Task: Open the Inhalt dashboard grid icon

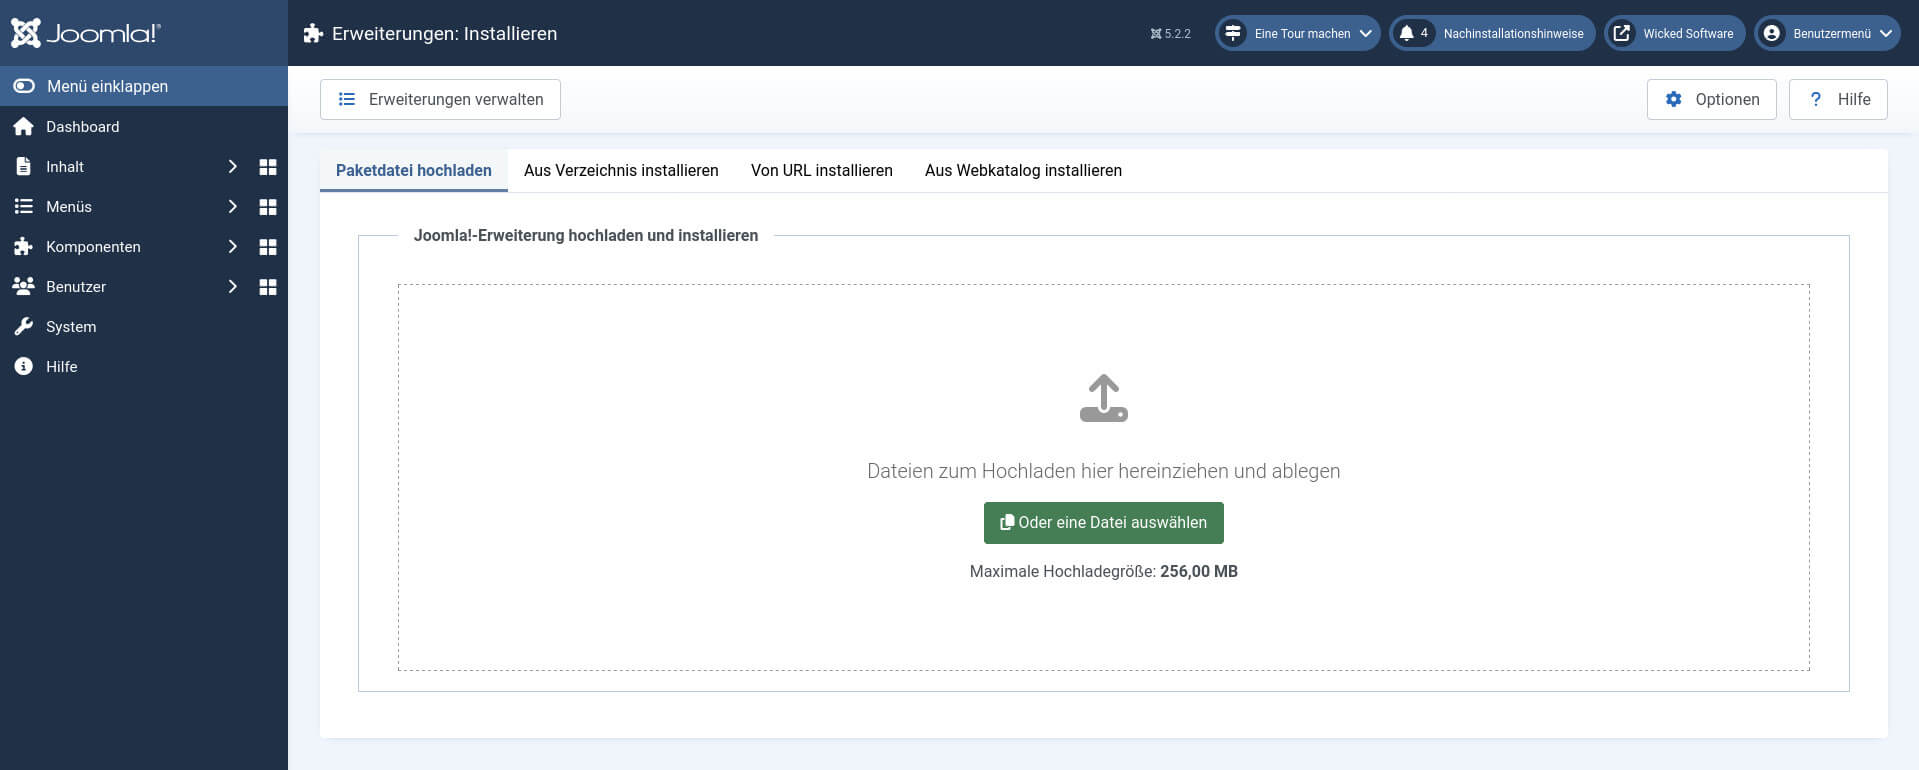Action: pos(268,167)
